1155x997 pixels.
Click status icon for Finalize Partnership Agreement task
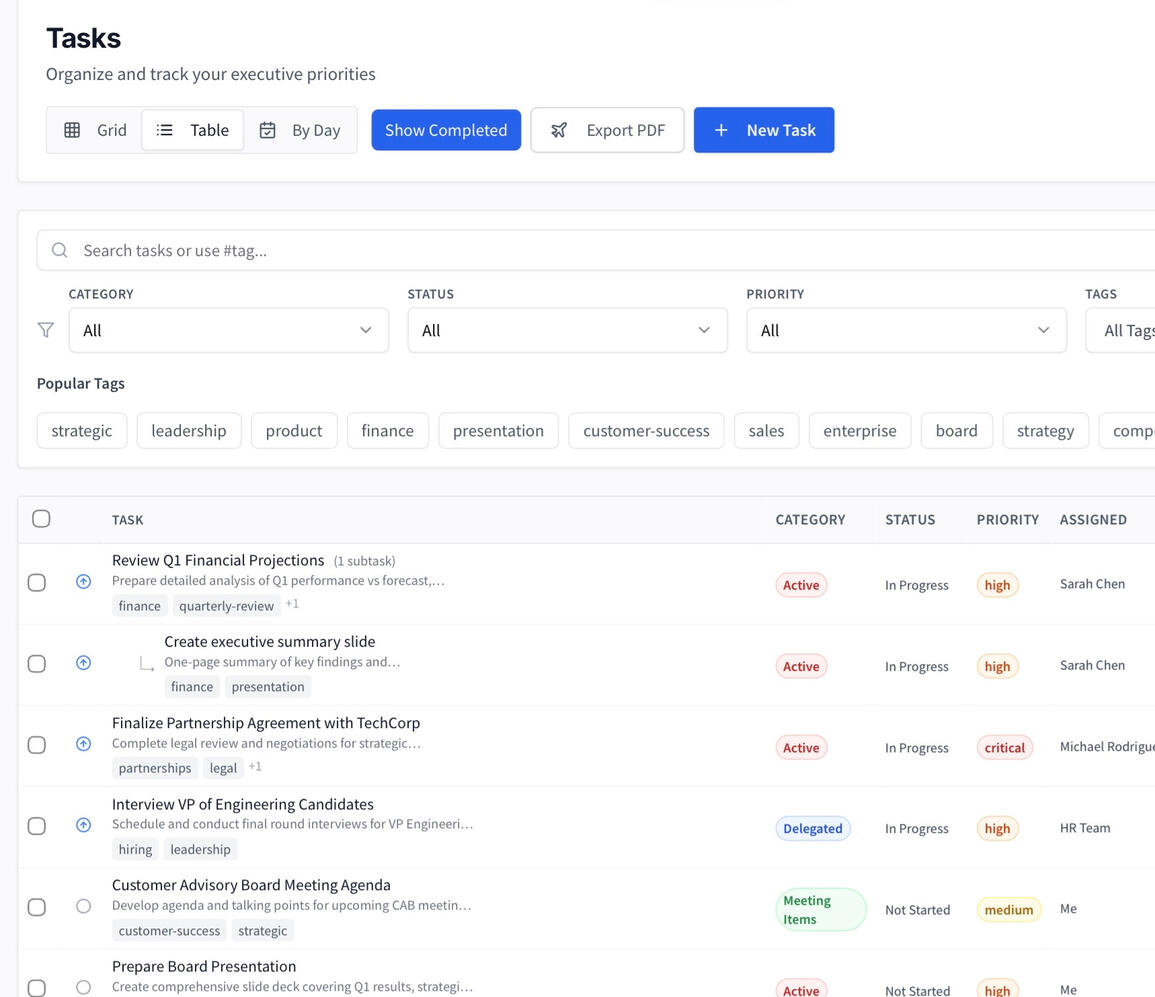pos(84,744)
